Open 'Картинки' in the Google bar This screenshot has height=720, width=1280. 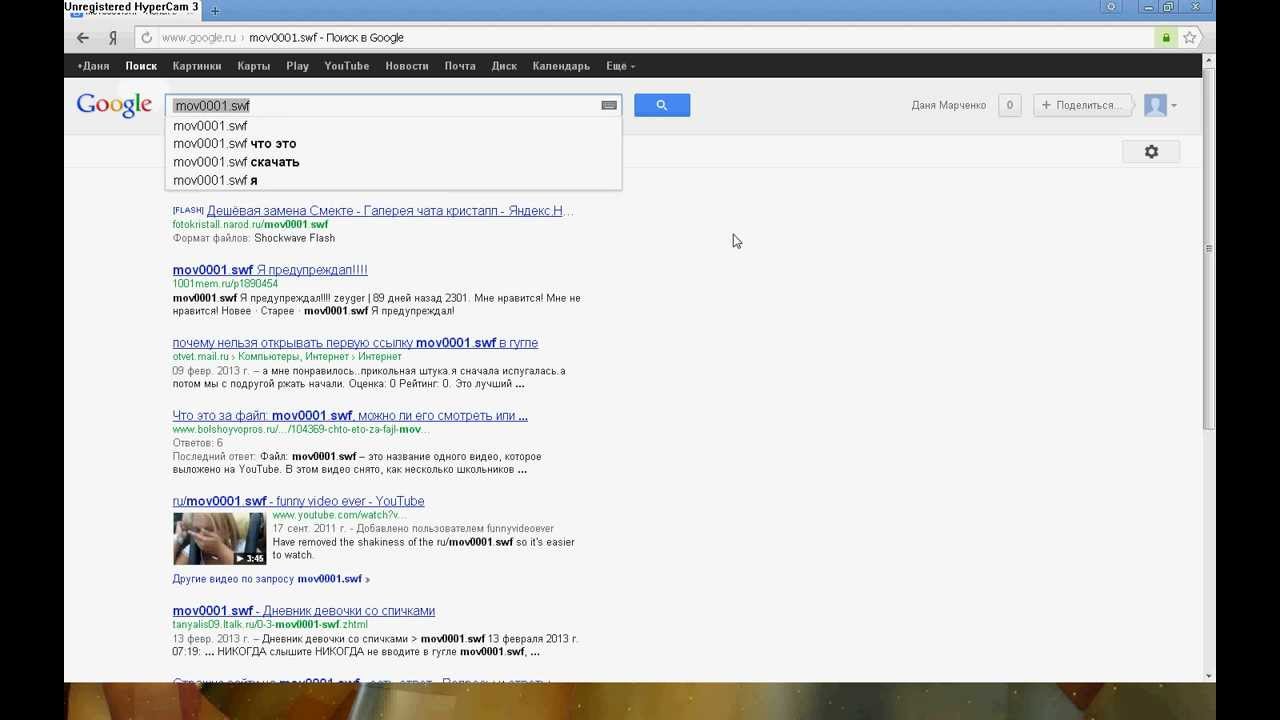(x=196, y=66)
